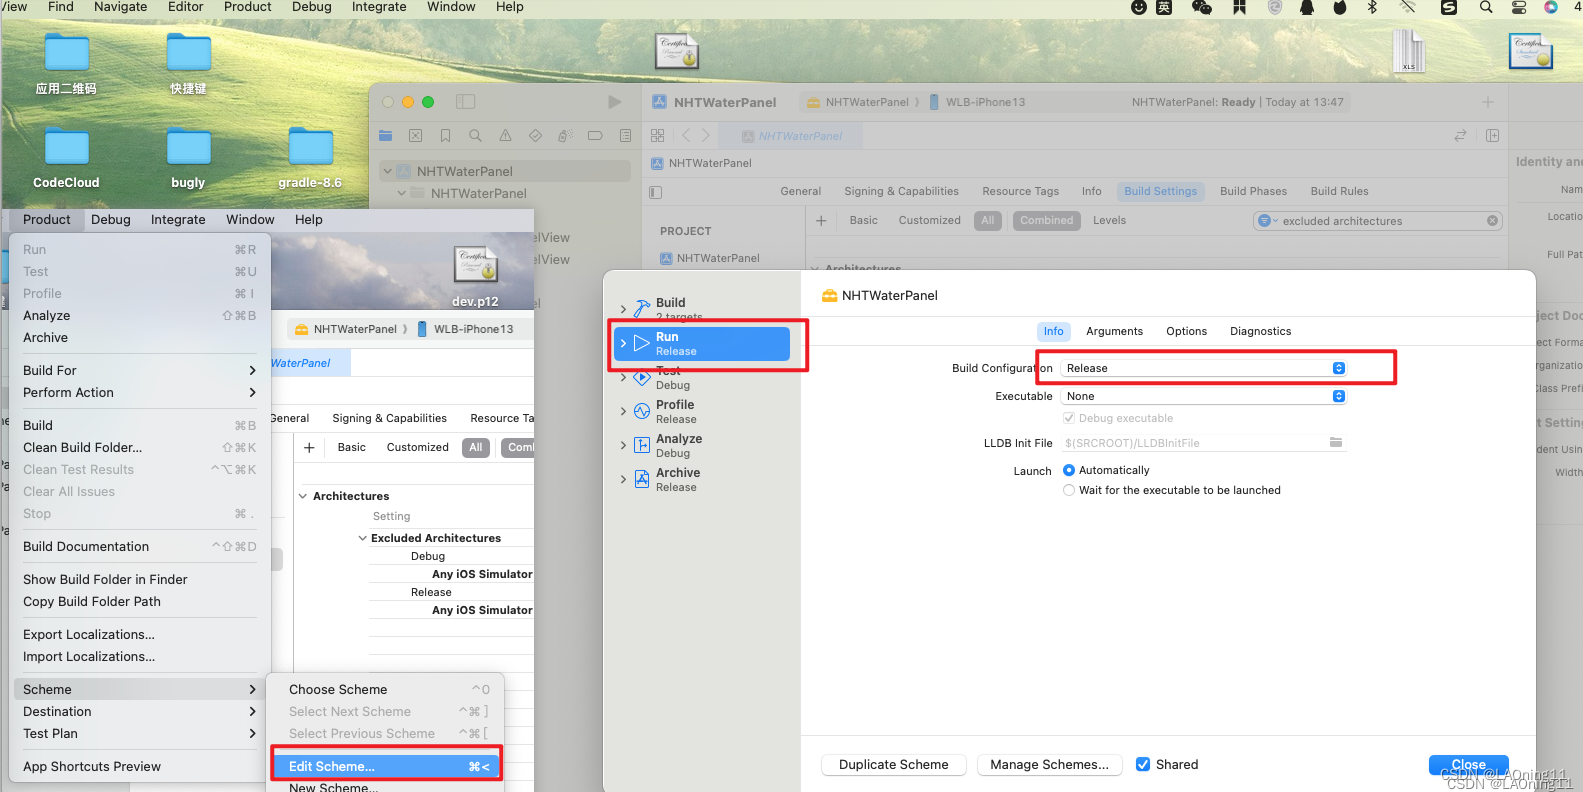
Task: Expand the Build row in scheme editor
Action: tap(624, 309)
